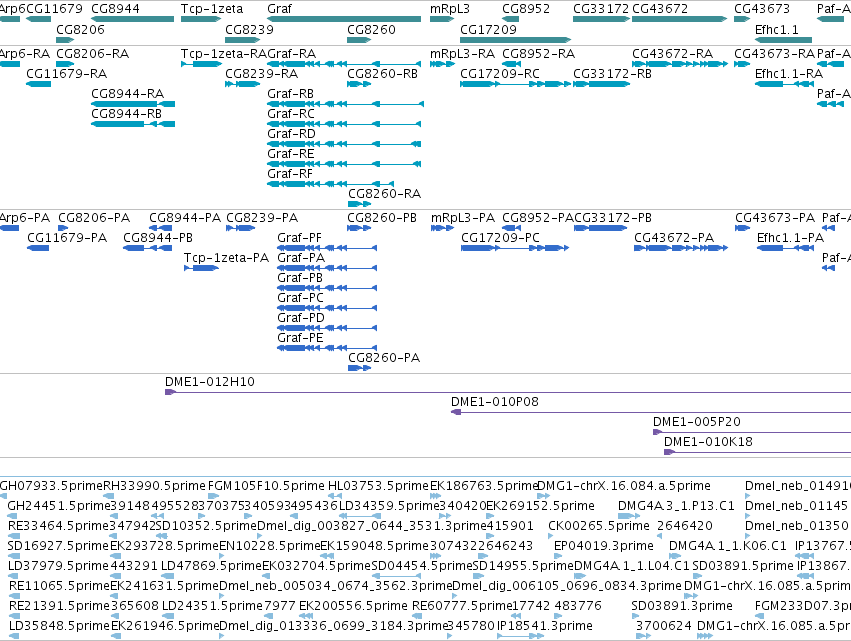
Task: Select the CG8206-PA protein label
Action: (94, 218)
